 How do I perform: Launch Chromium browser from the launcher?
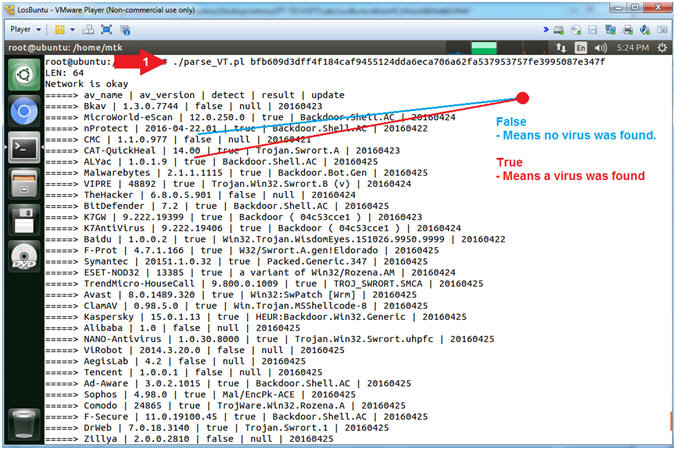(x=24, y=111)
